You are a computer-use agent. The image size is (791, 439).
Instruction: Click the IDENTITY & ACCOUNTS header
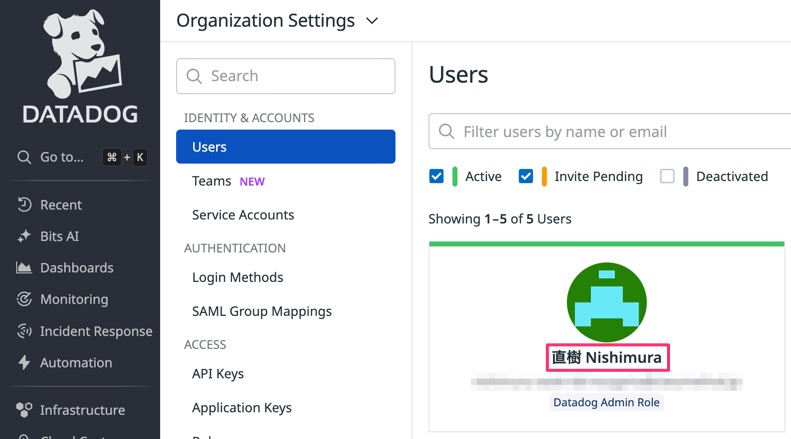pyautogui.click(x=249, y=118)
